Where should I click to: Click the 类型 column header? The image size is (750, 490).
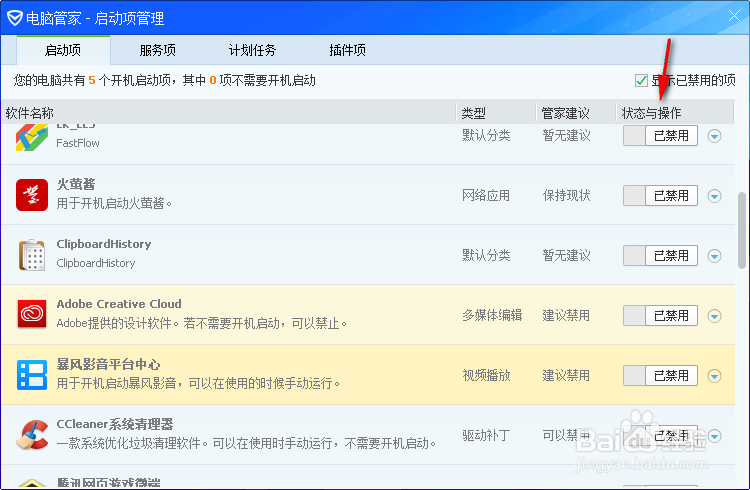(x=474, y=113)
